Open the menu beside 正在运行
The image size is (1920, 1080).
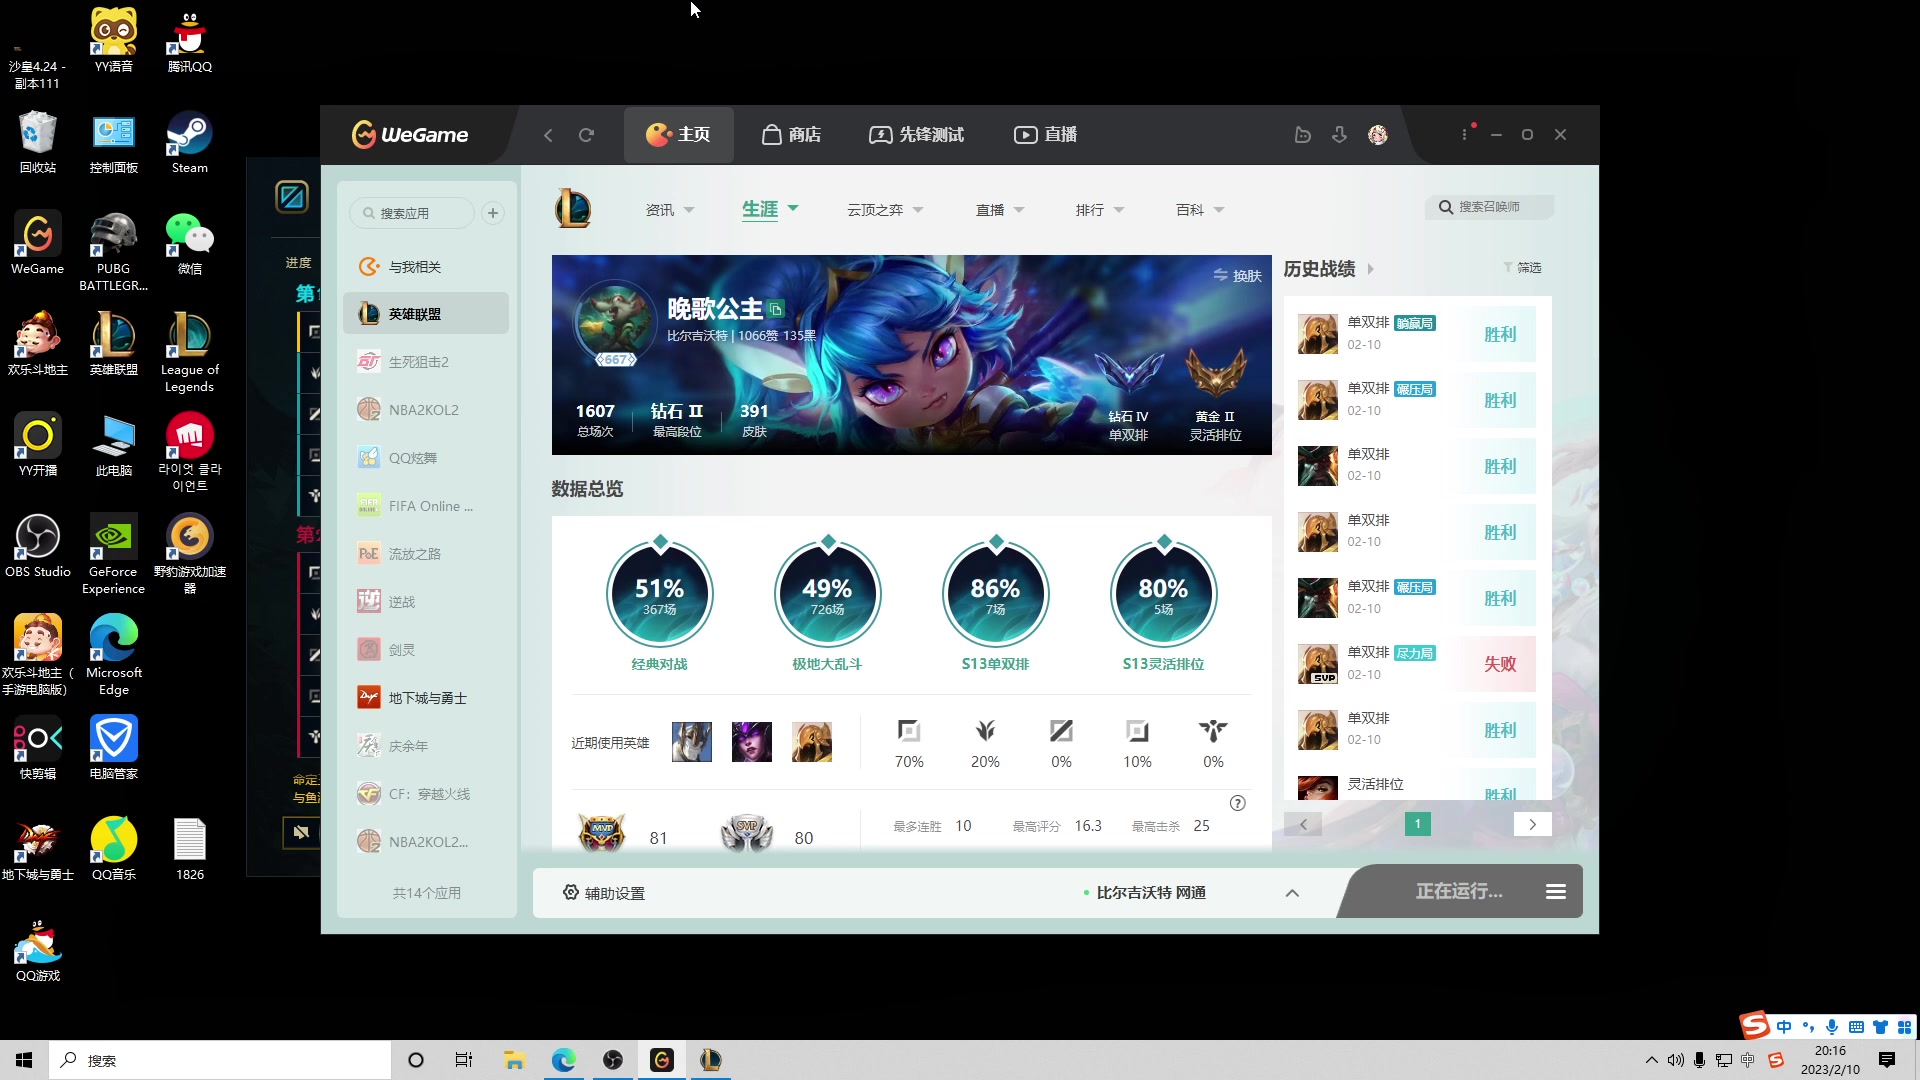(1556, 892)
